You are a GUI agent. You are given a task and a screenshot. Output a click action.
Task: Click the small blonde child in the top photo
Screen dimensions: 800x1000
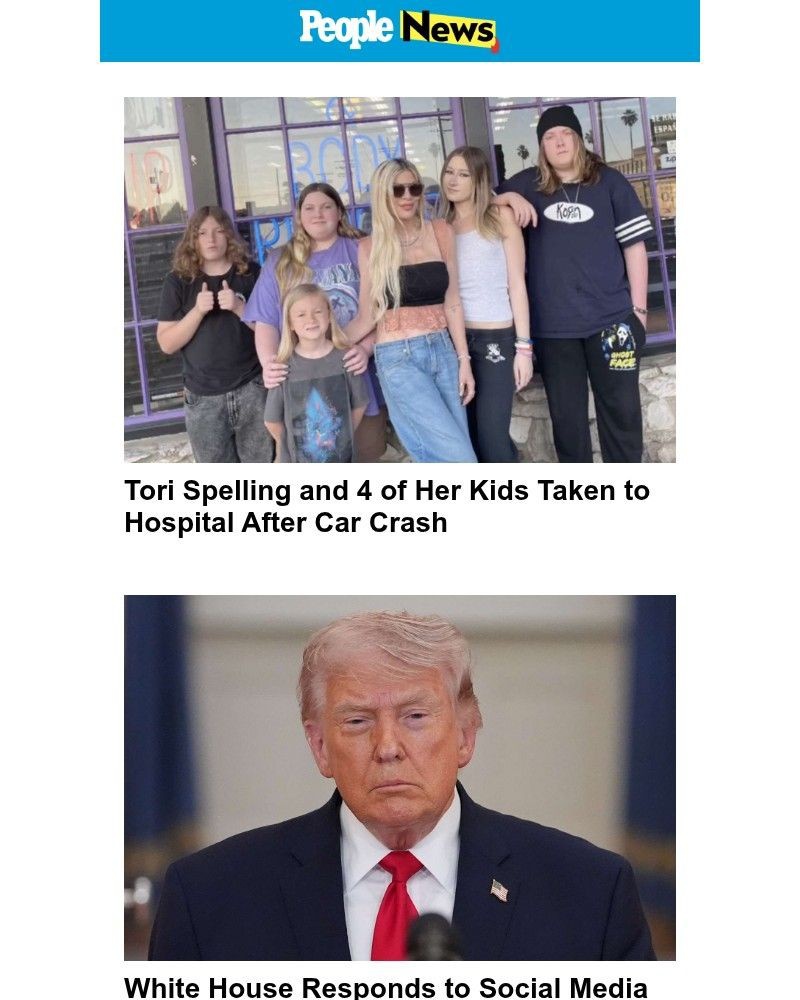pos(315,373)
